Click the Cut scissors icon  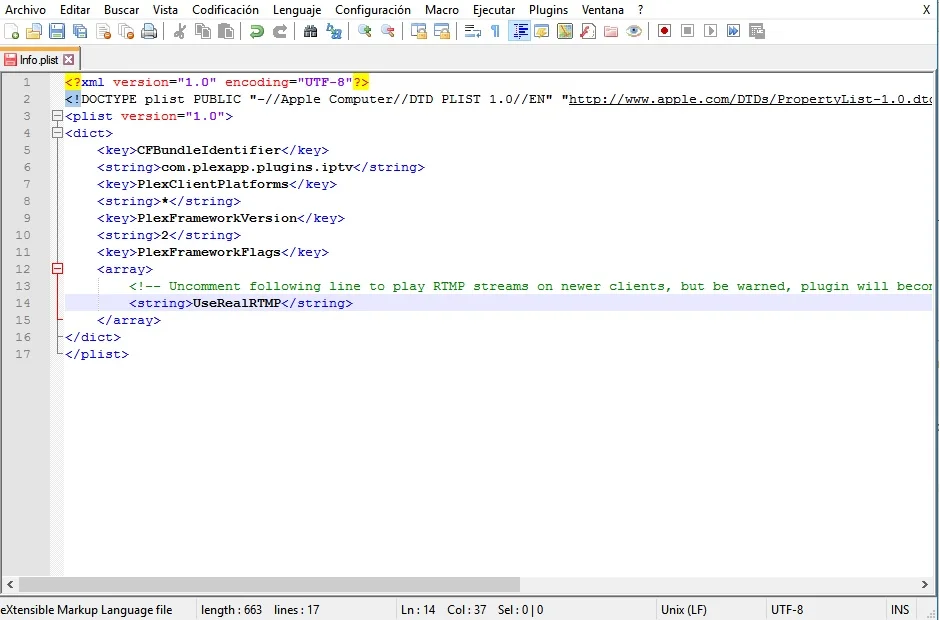coord(180,32)
